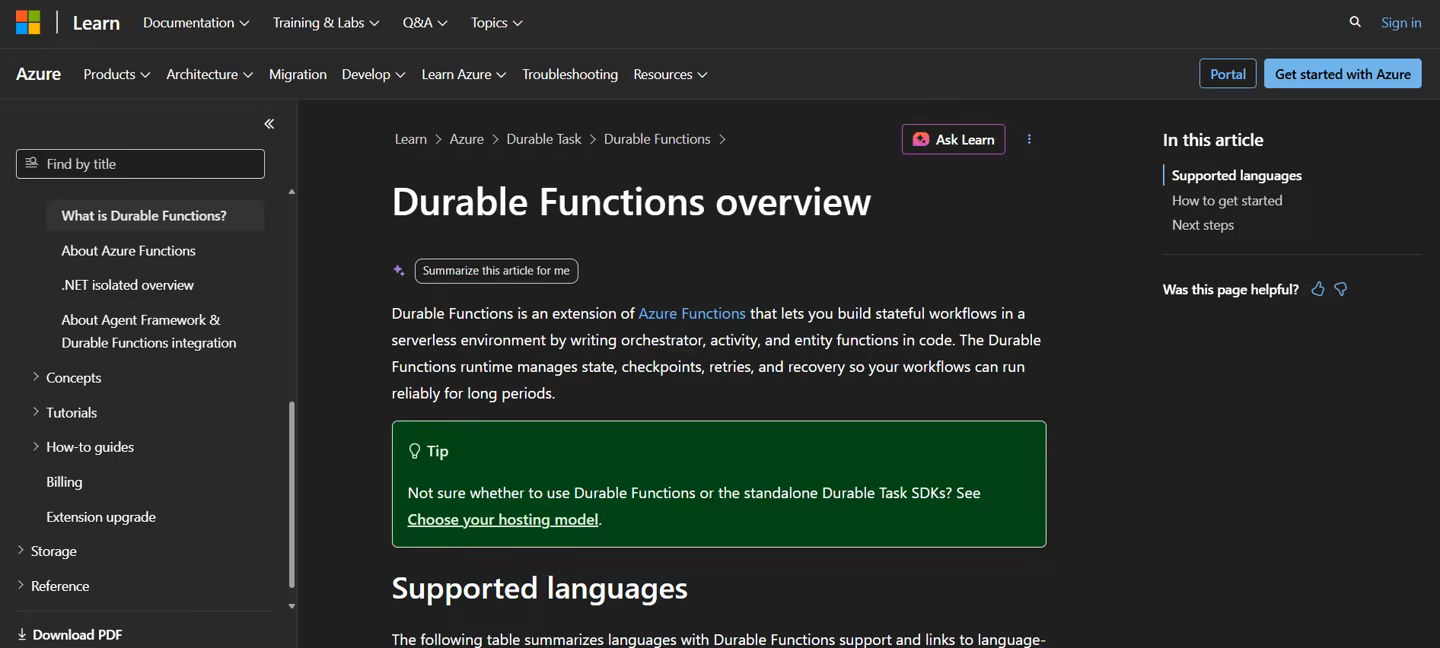
Task: Open the Architecture dropdown
Action: click(210, 74)
